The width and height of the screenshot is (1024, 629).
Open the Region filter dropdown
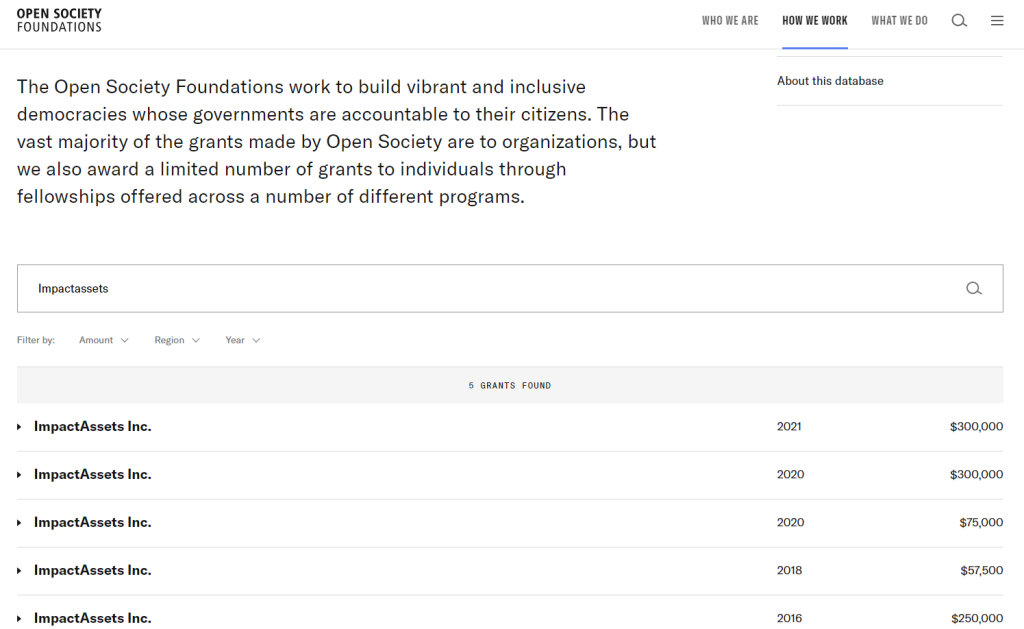(177, 340)
